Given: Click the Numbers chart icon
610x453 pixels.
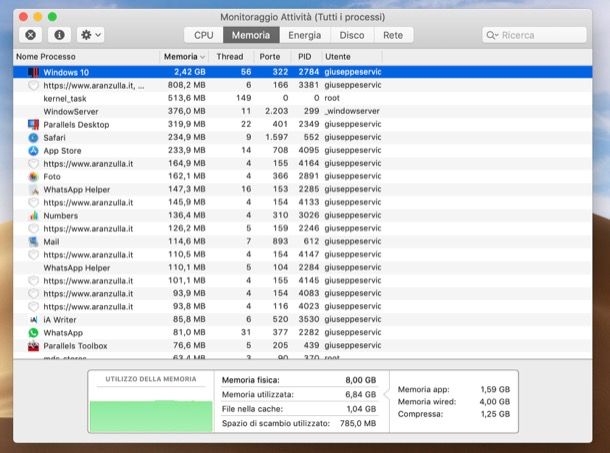Looking at the screenshot, I should 33,215.
